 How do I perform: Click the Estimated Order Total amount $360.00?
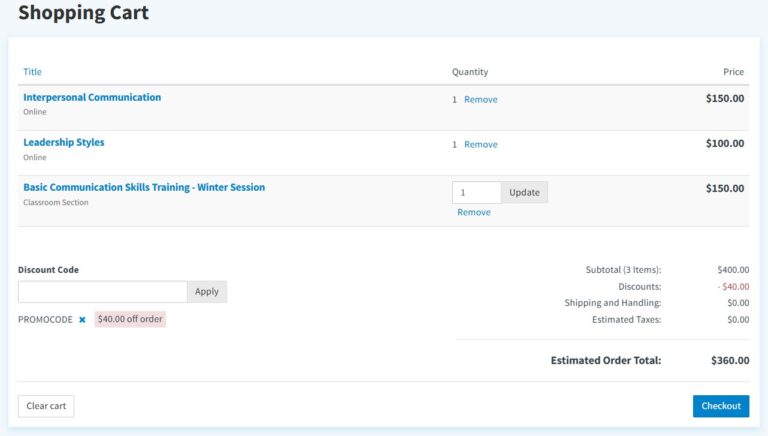click(730, 361)
